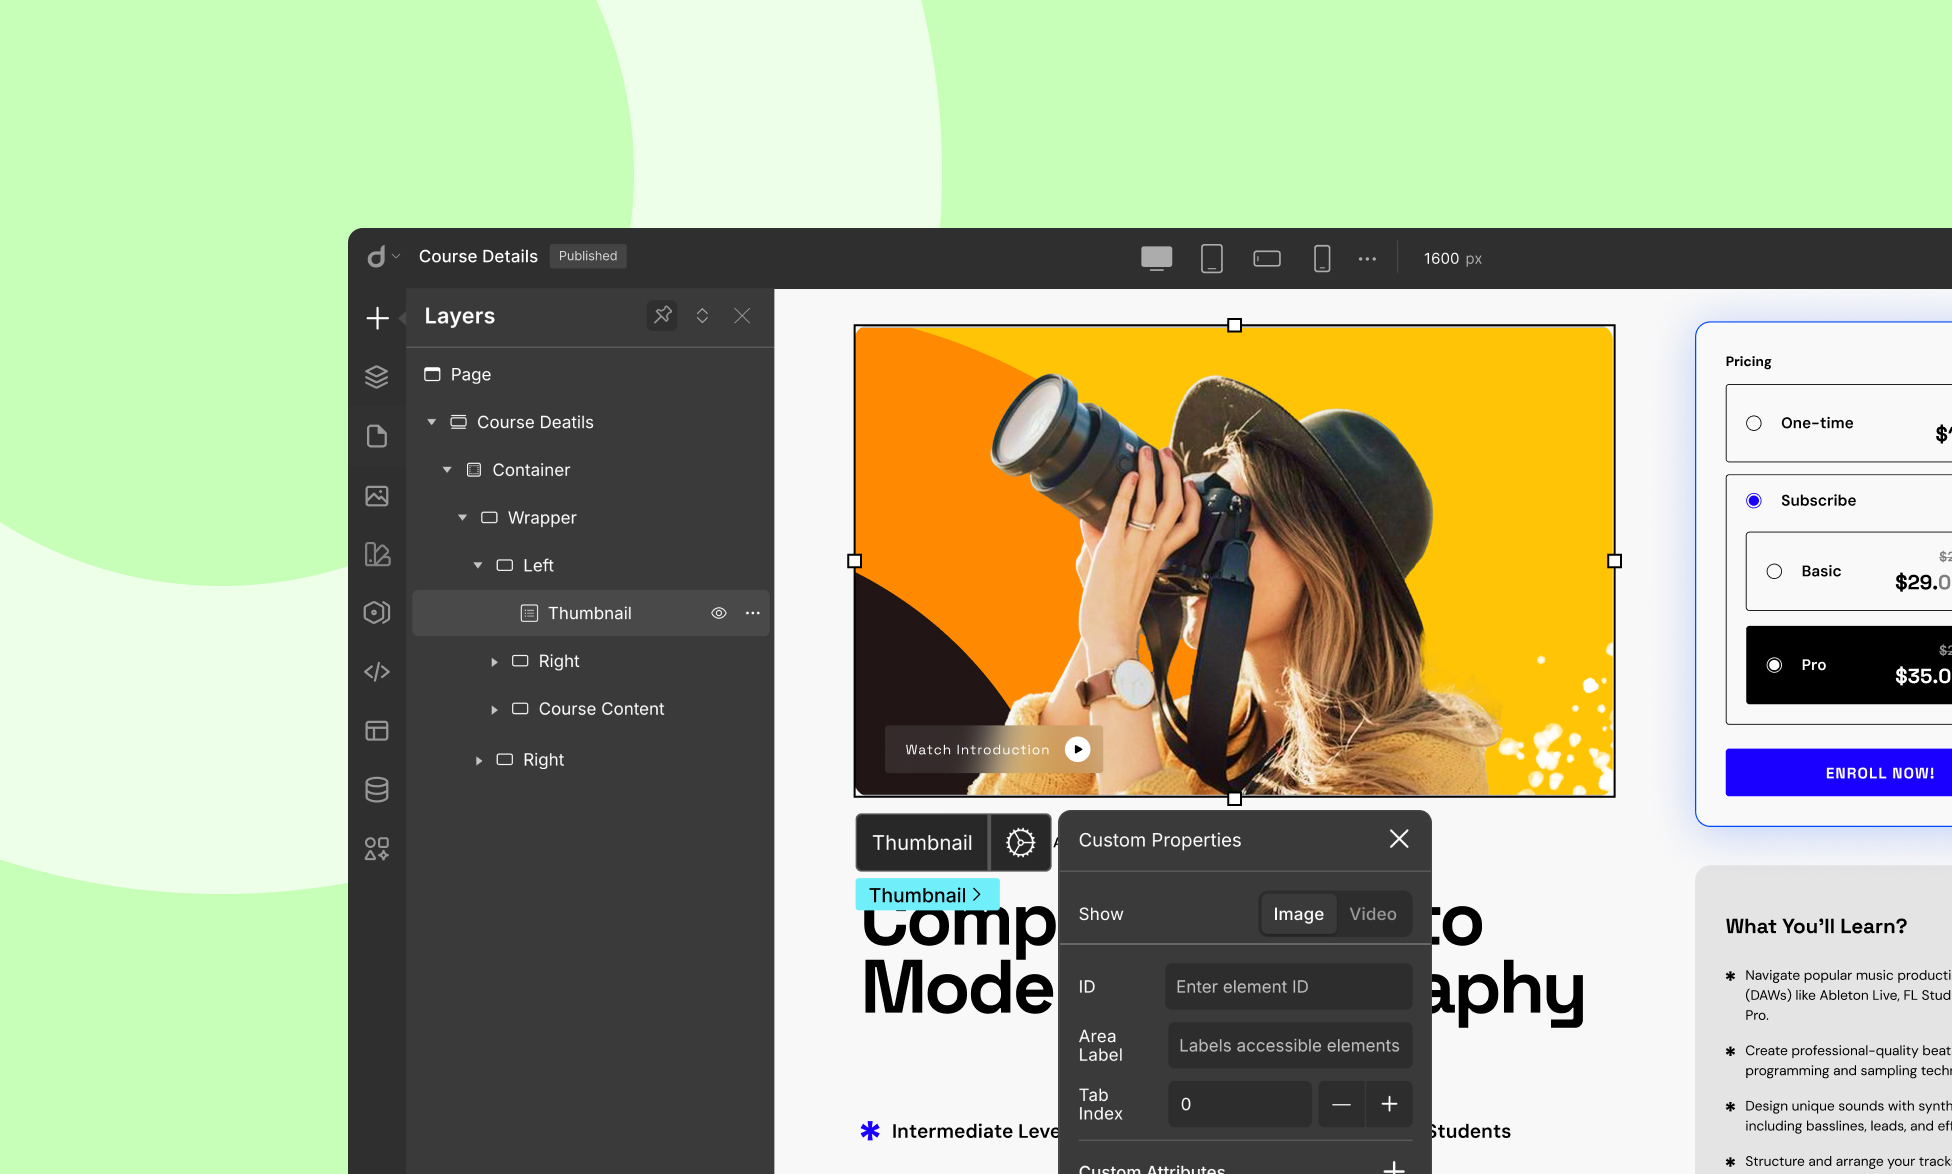Open the Media images sidebar icon

(377, 496)
